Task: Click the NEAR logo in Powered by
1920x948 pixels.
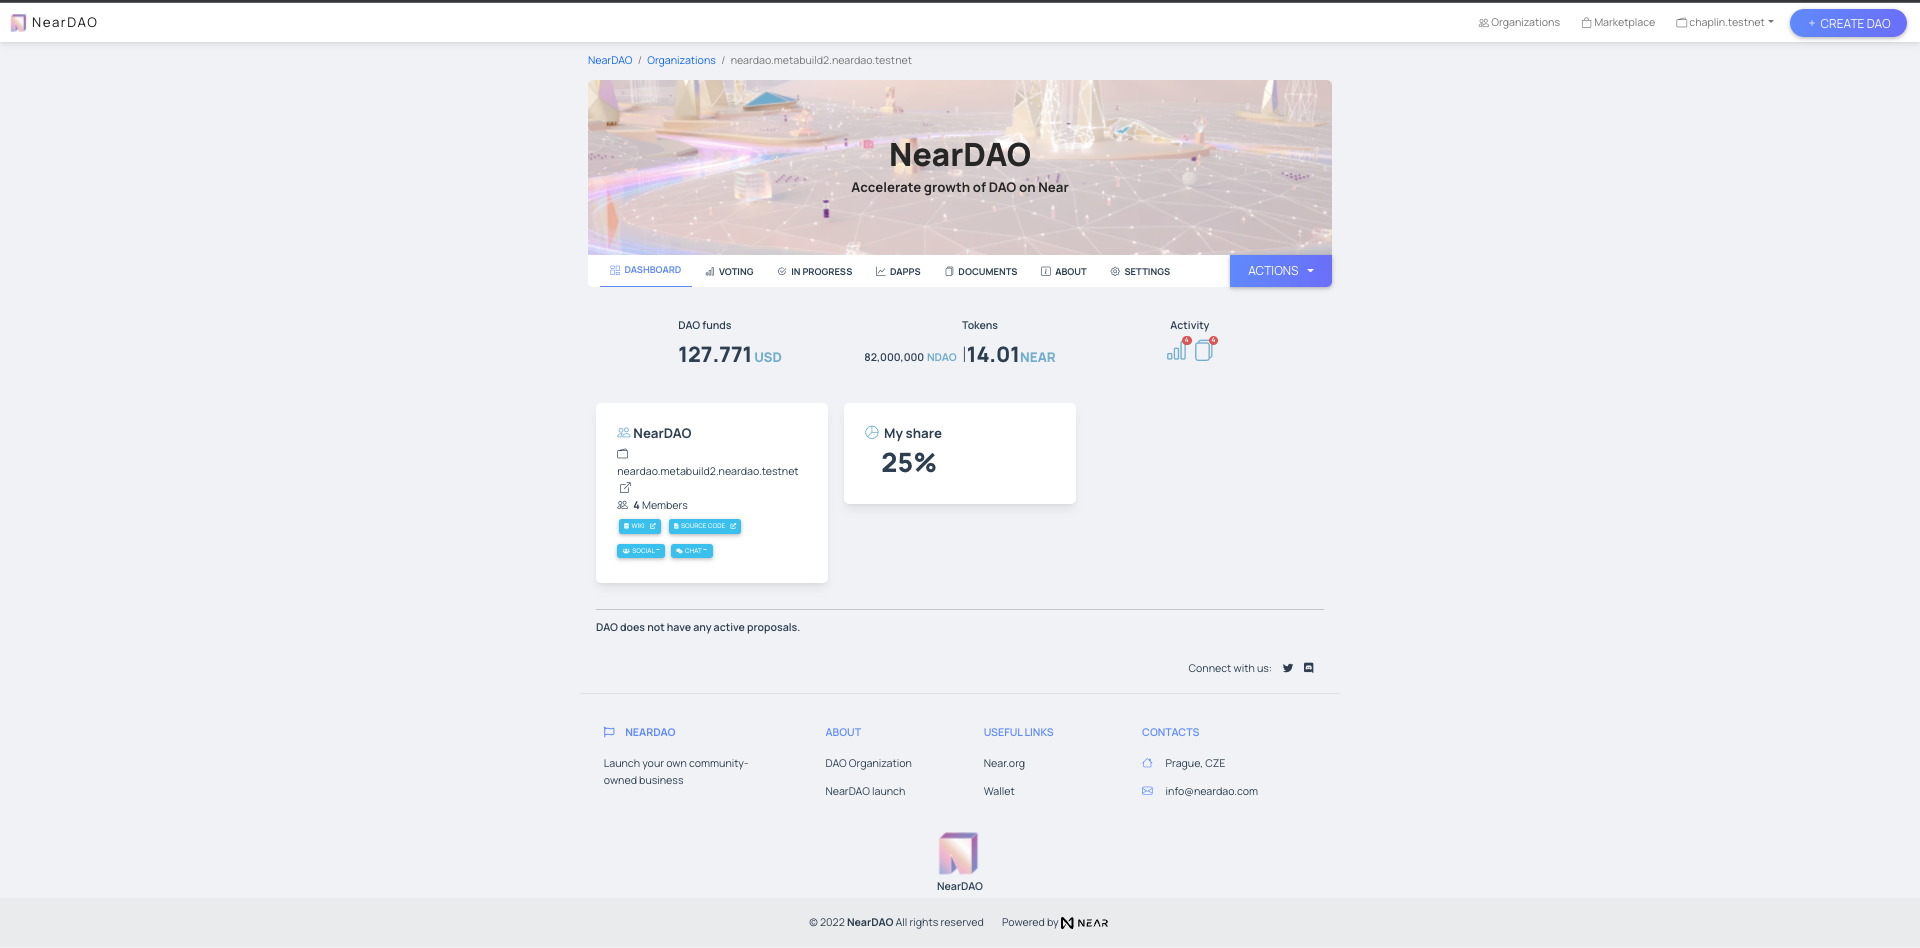Action: pos(1085,923)
